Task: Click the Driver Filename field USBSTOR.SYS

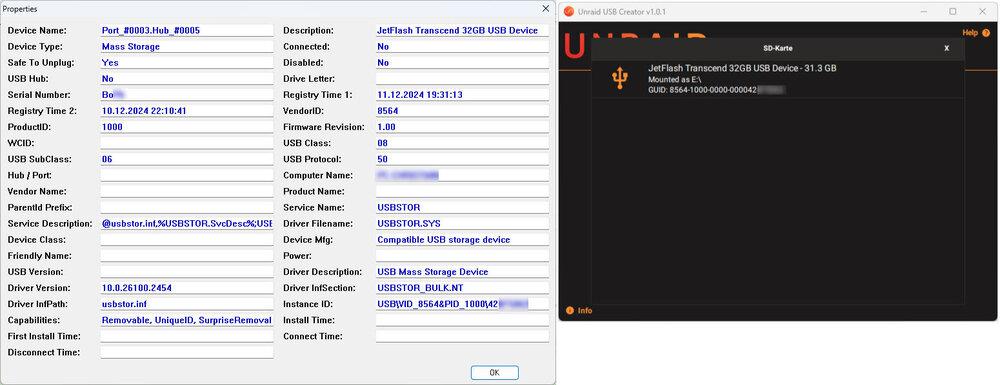Action: pos(462,224)
